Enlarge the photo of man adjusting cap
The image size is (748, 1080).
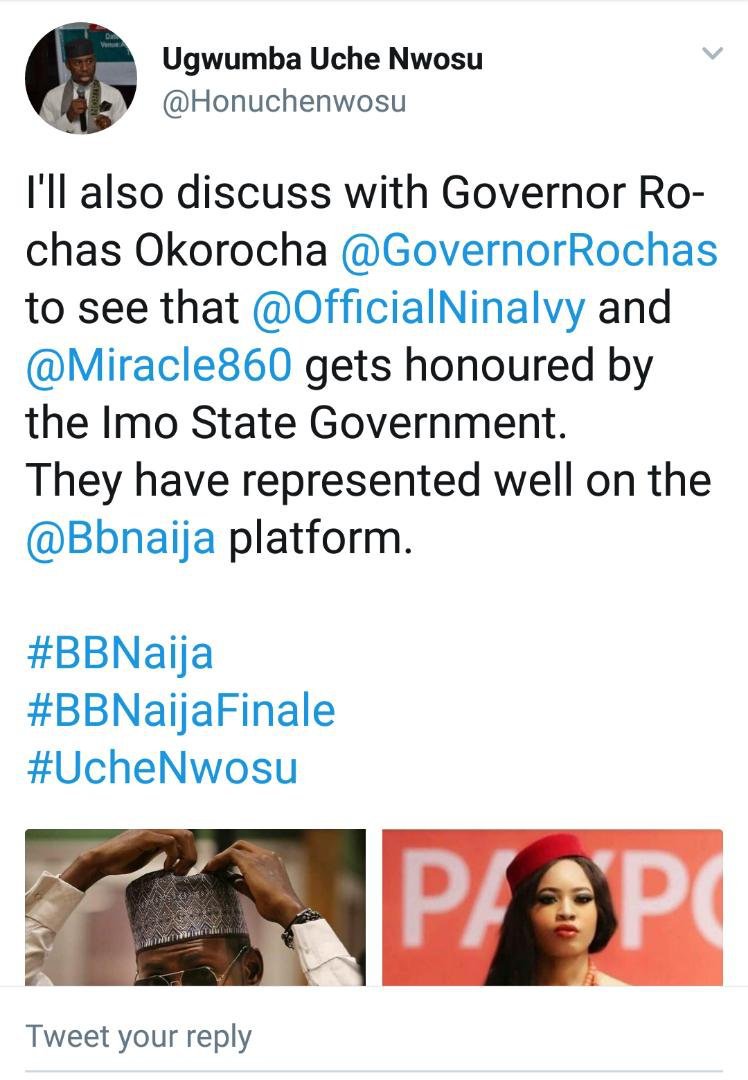click(x=195, y=907)
